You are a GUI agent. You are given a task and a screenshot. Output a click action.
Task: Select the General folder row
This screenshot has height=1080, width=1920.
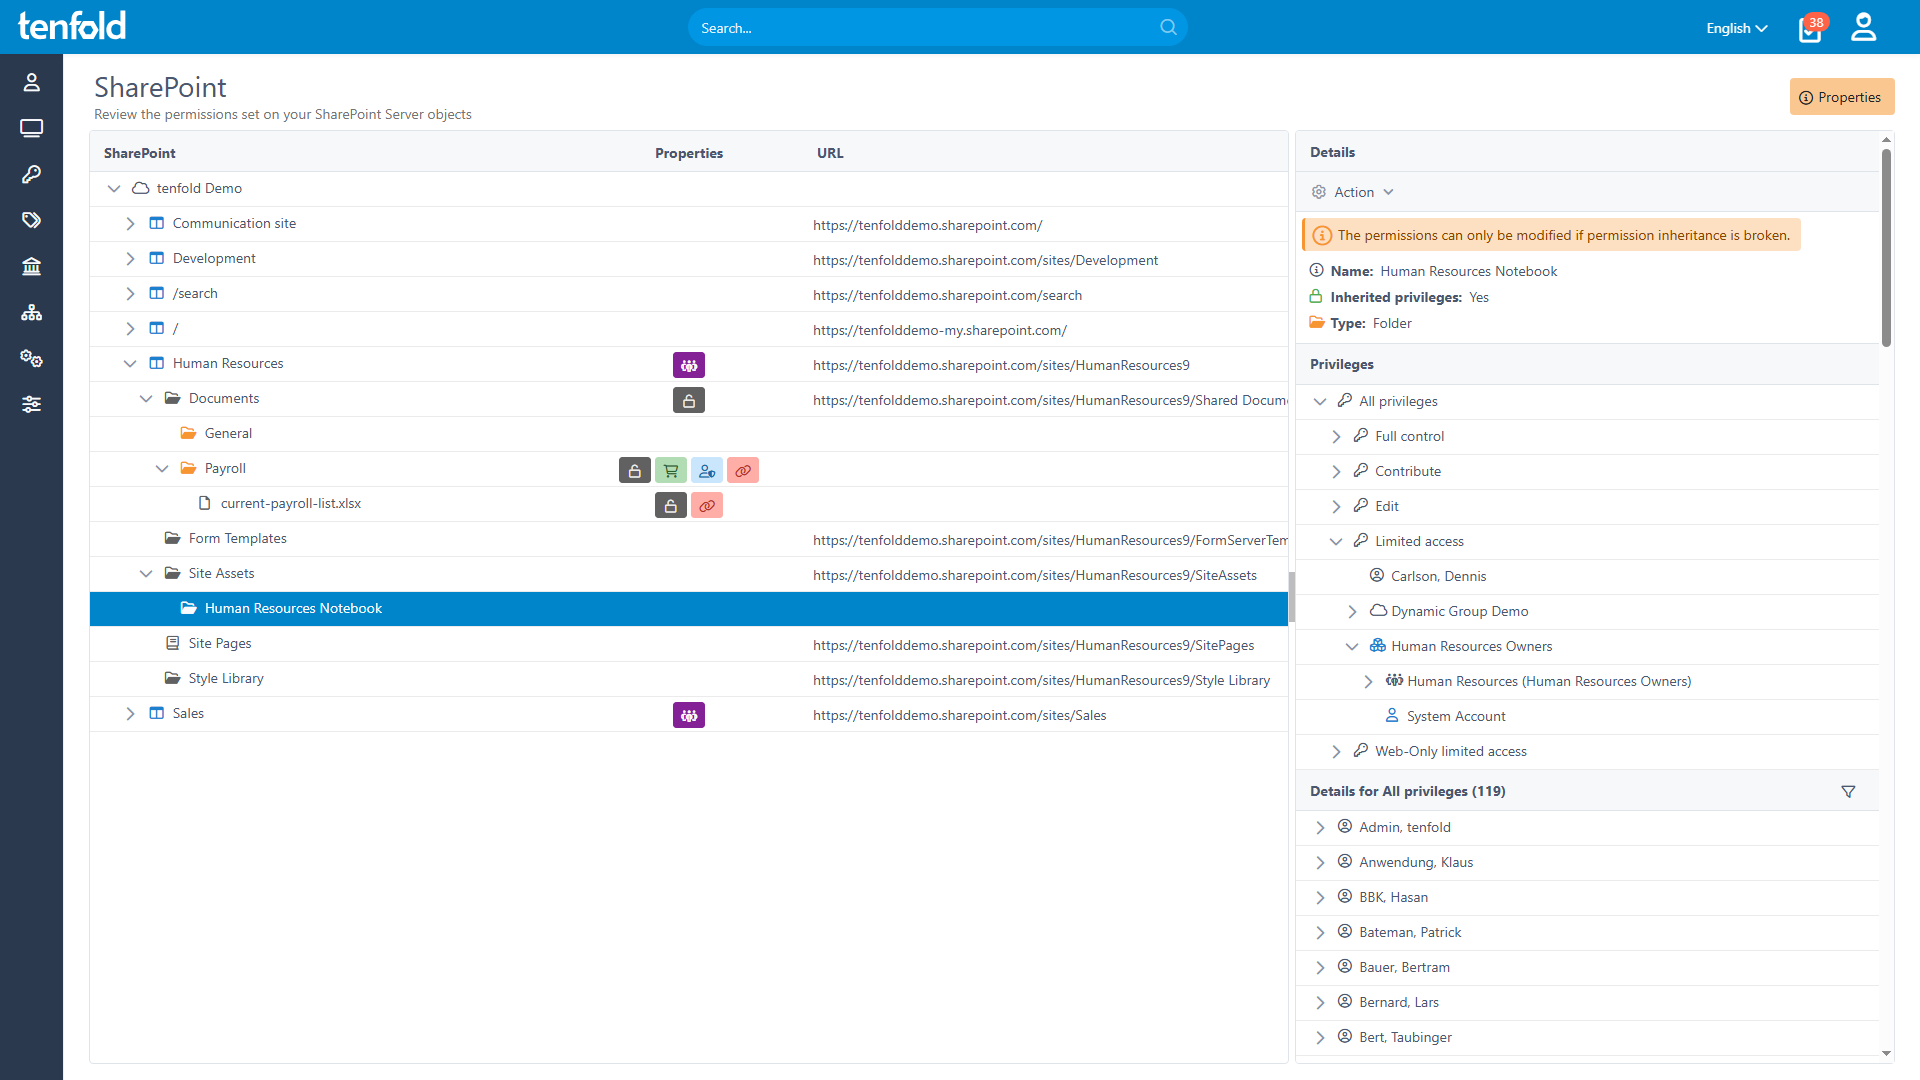(x=688, y=433)
